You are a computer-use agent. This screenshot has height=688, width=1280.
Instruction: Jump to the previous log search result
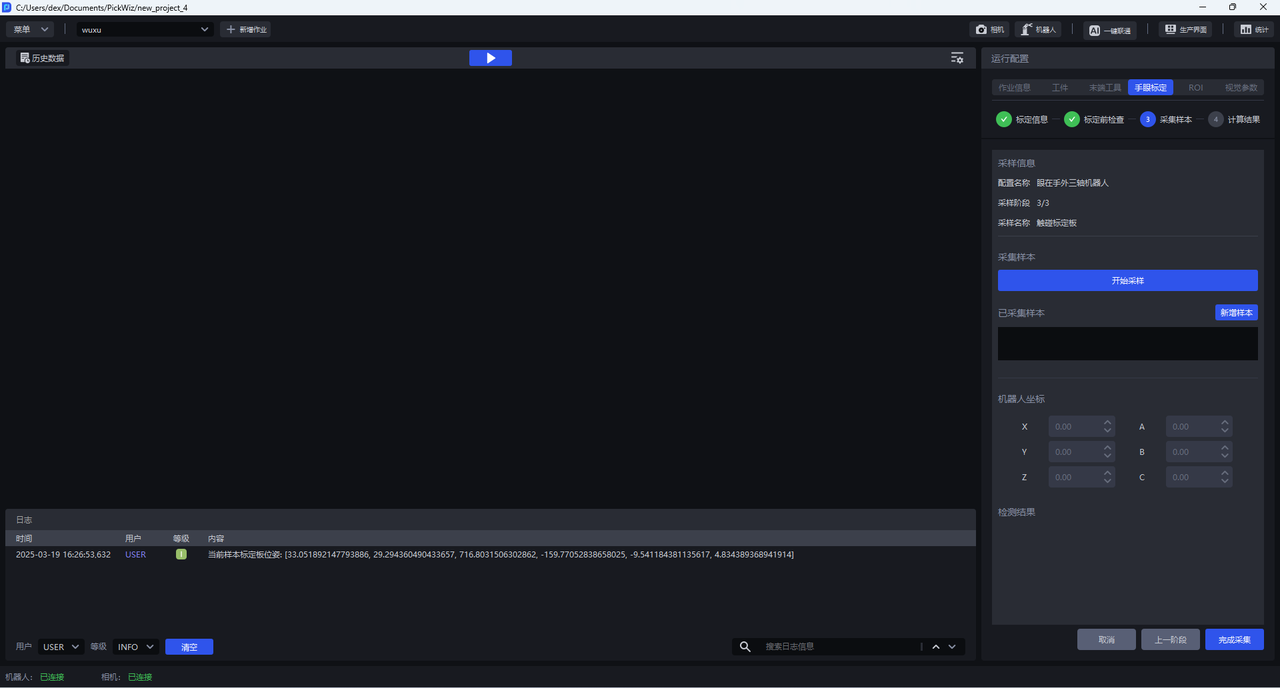click(x=936, y=647)
